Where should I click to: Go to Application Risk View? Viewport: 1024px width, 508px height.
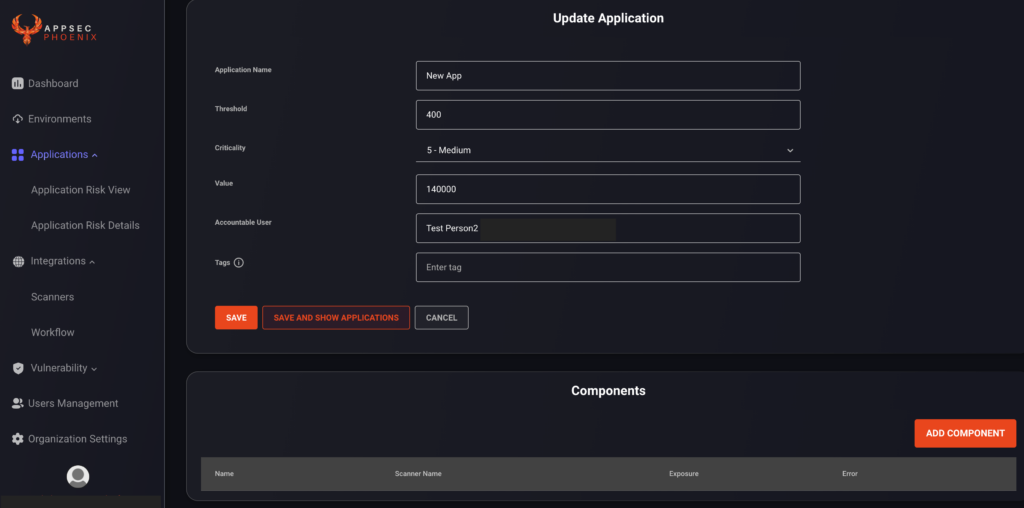[x=81, y=190]
